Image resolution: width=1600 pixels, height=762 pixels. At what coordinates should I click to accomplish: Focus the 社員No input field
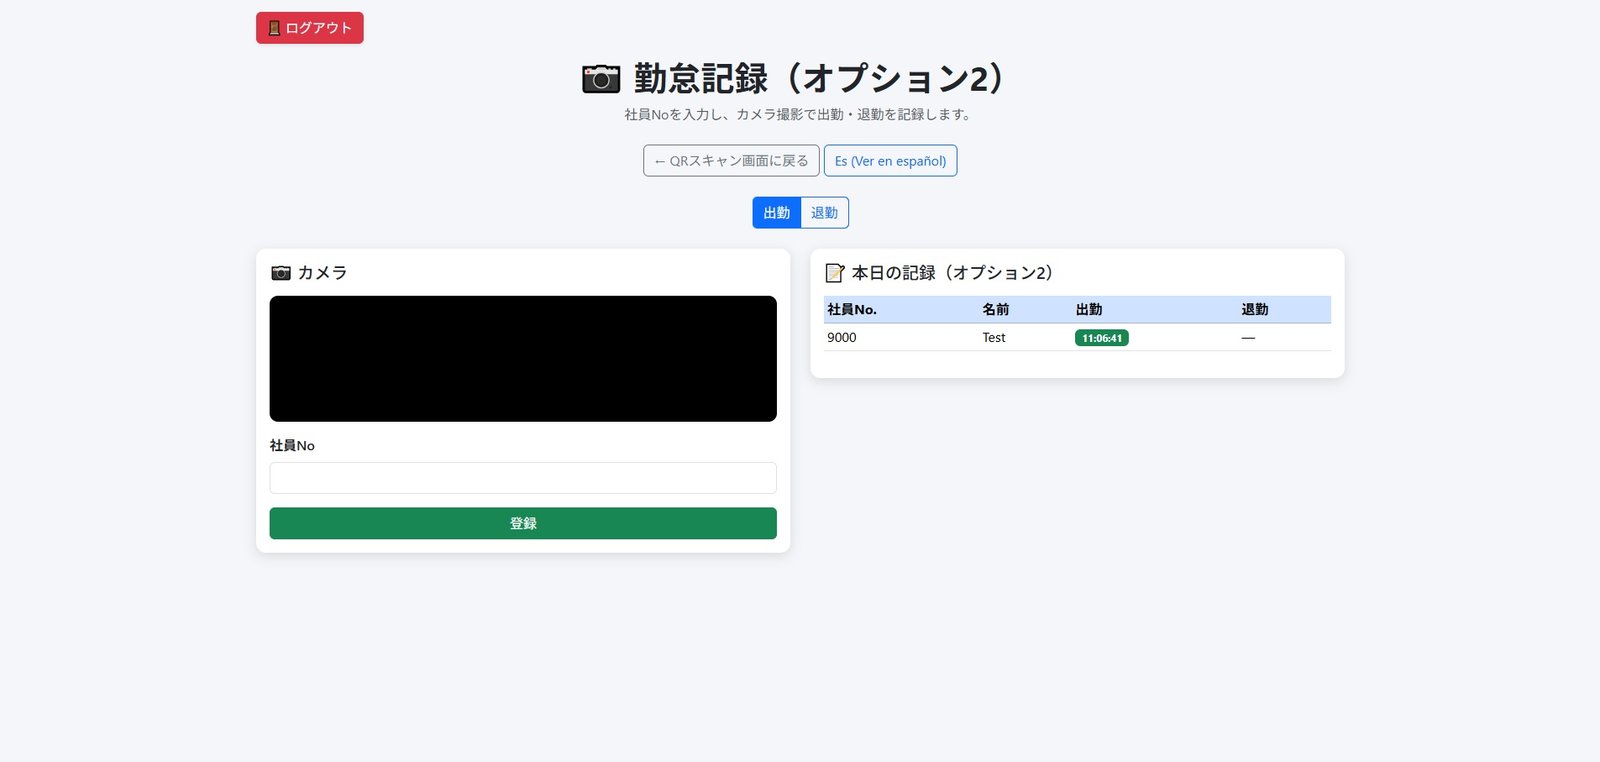point(523,478)
